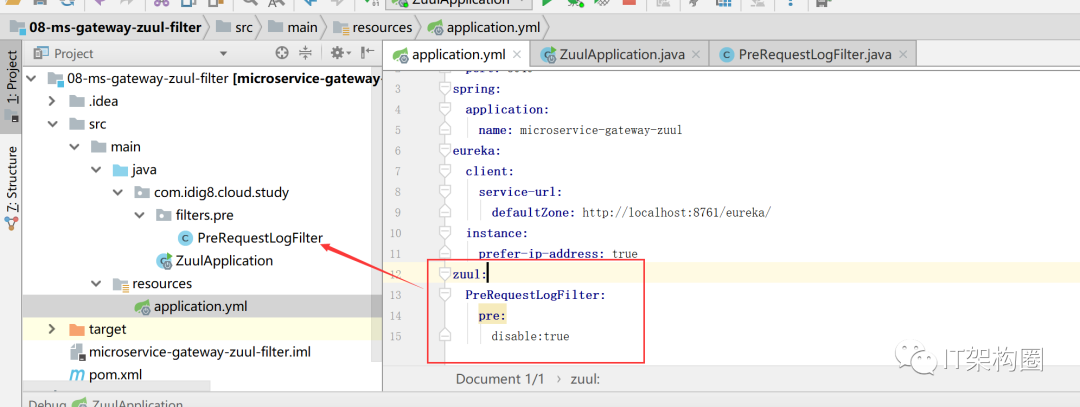The height and width of the screenshot is (407, 1080).
Task: Switch to PreRequestLogFilter.java tab
Action: [x=815, y=54]
